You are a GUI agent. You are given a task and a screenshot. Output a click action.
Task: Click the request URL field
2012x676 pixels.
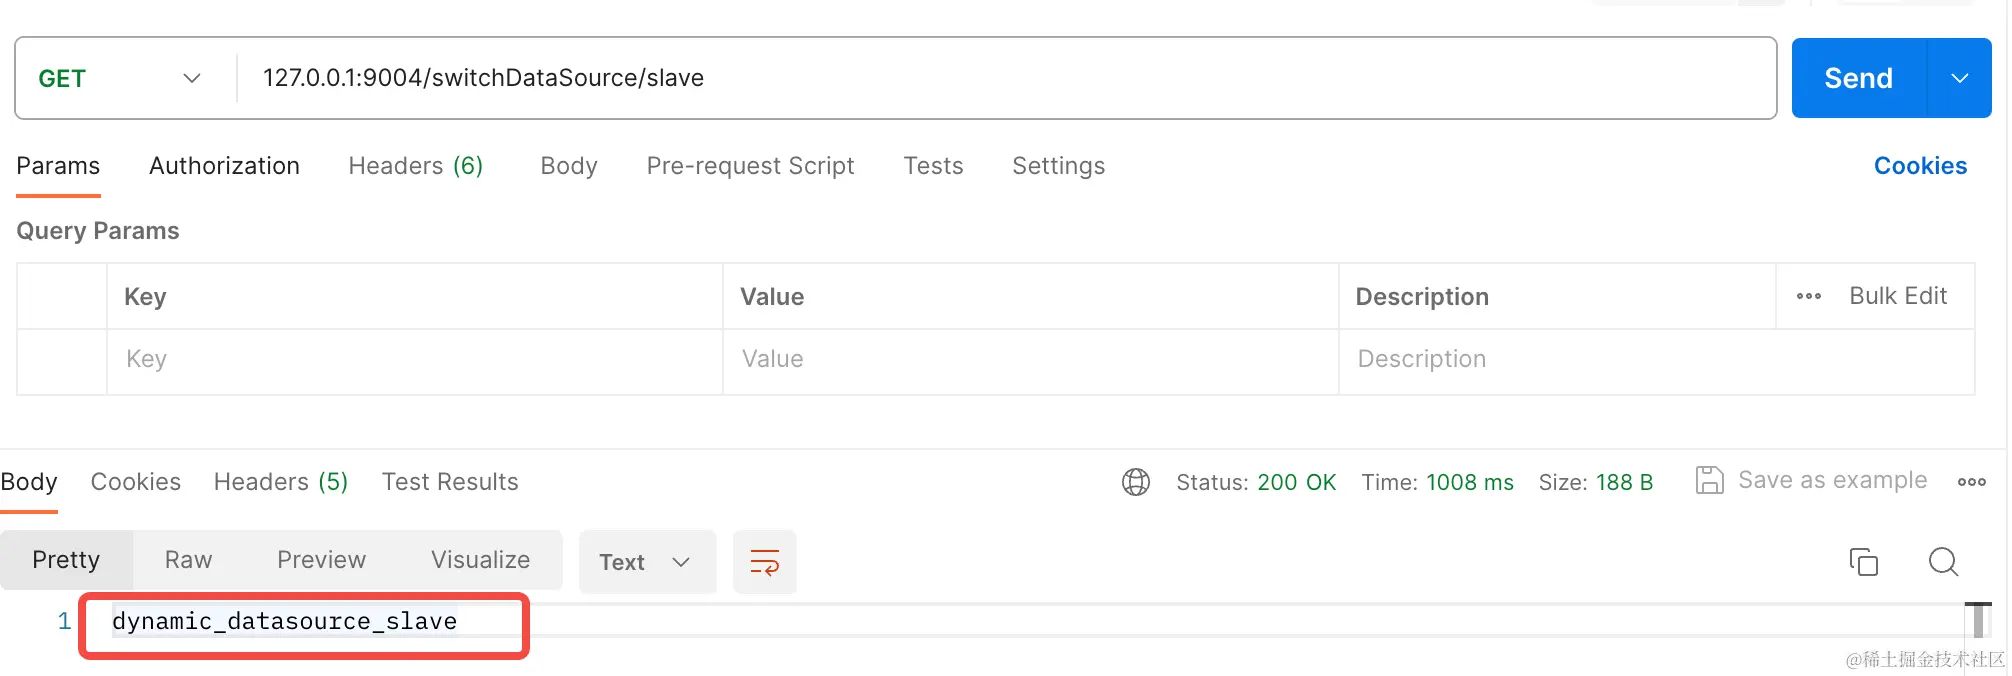point(1006,78)
